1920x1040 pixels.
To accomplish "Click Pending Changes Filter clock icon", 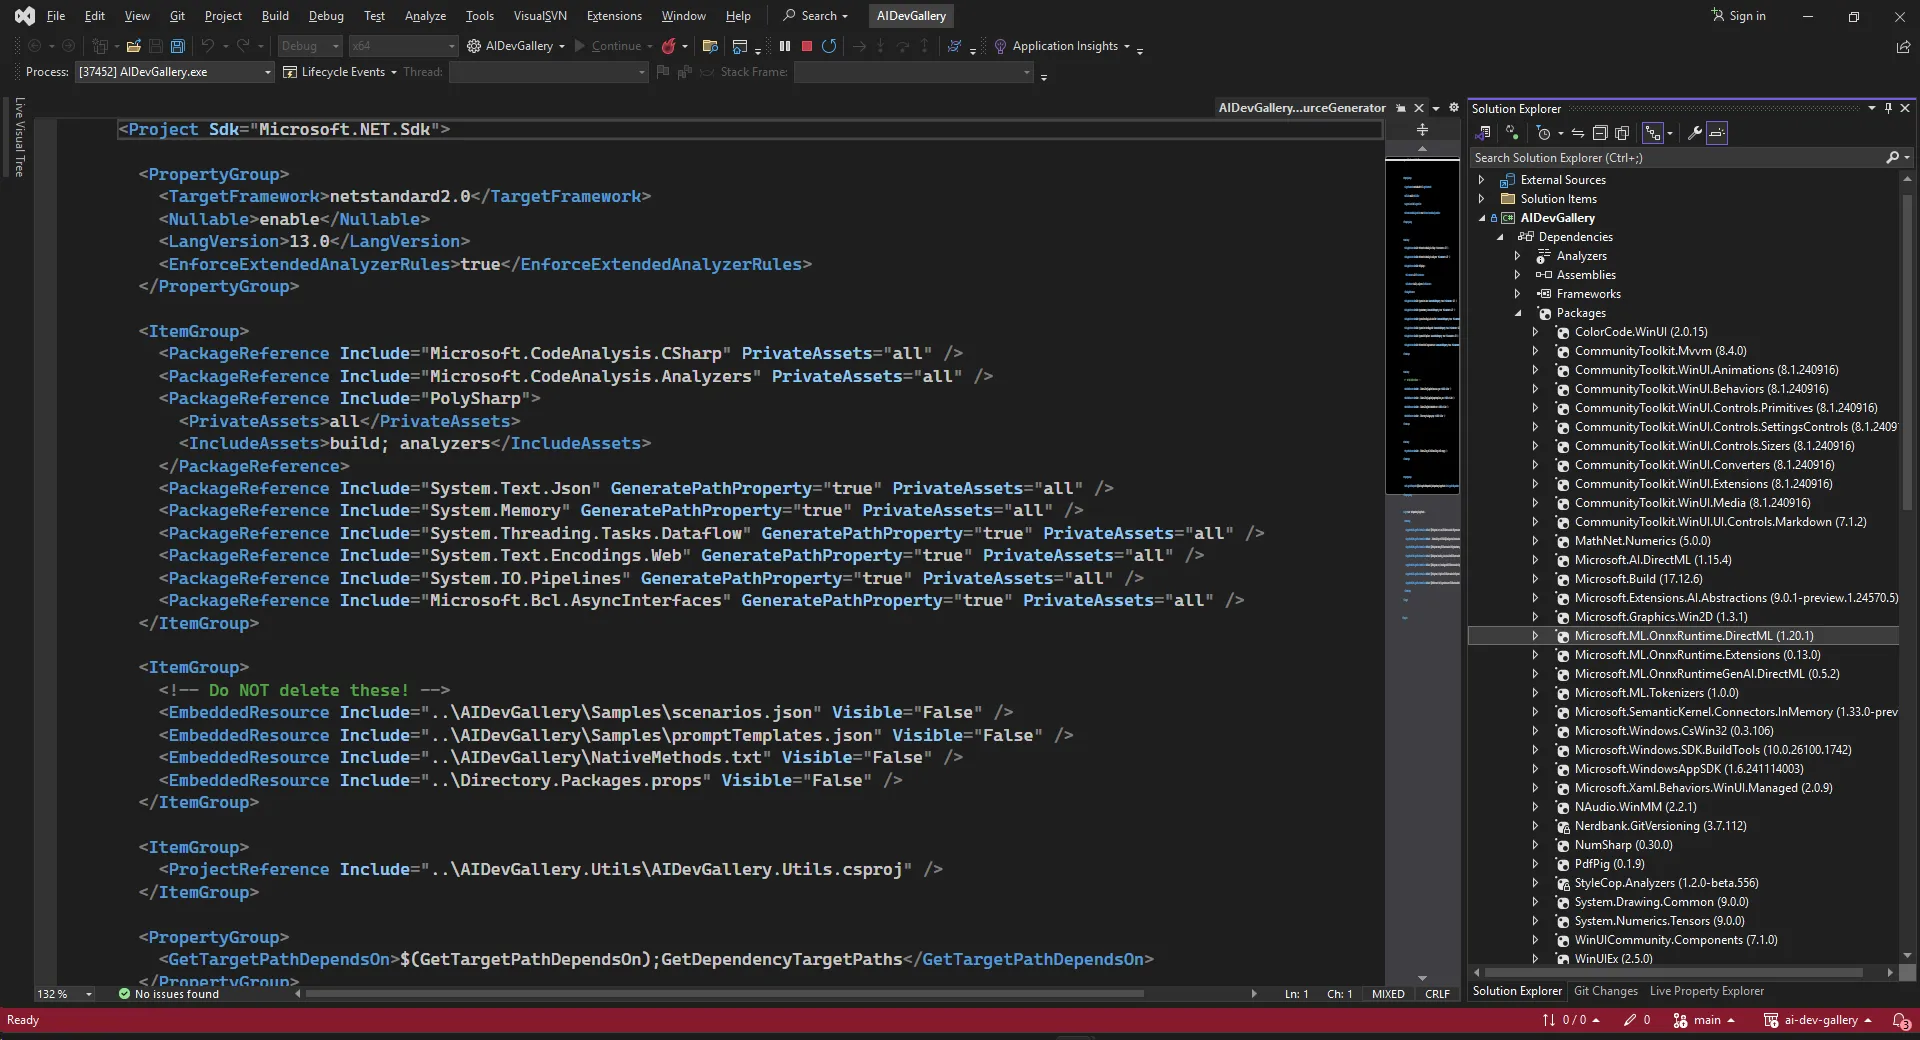I will 1543,133.
